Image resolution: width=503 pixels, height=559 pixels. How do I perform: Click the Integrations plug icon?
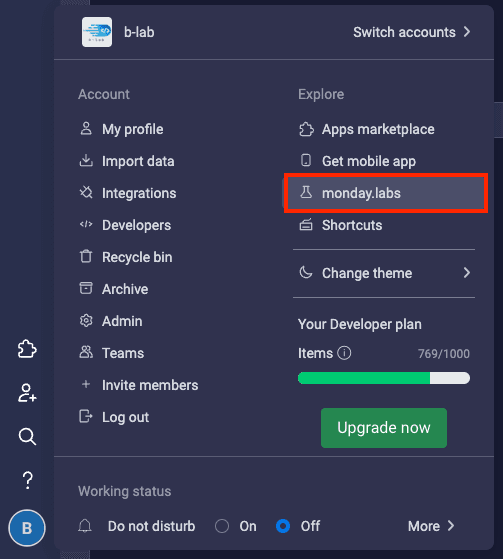click(x=86, y=193)
